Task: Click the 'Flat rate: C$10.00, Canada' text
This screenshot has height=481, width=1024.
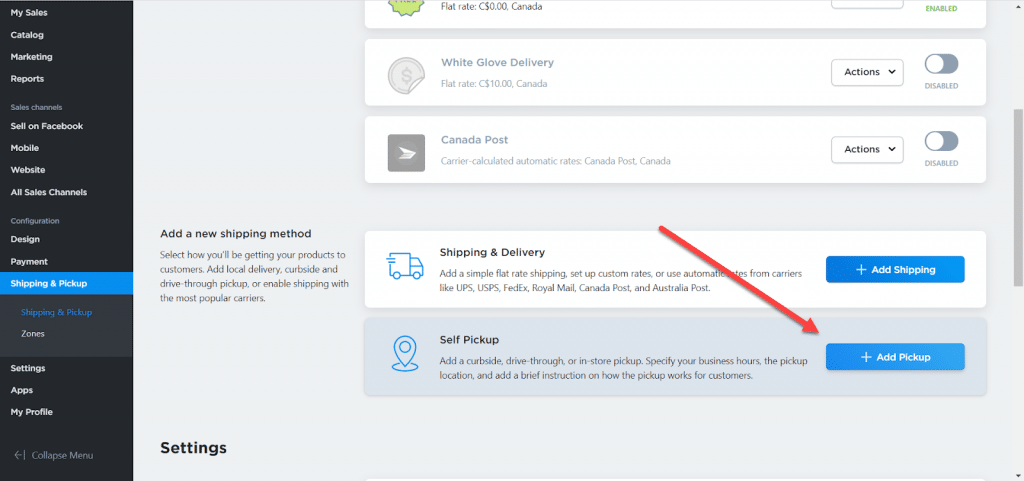Action: pyautogui.click(x=494, y=84)
